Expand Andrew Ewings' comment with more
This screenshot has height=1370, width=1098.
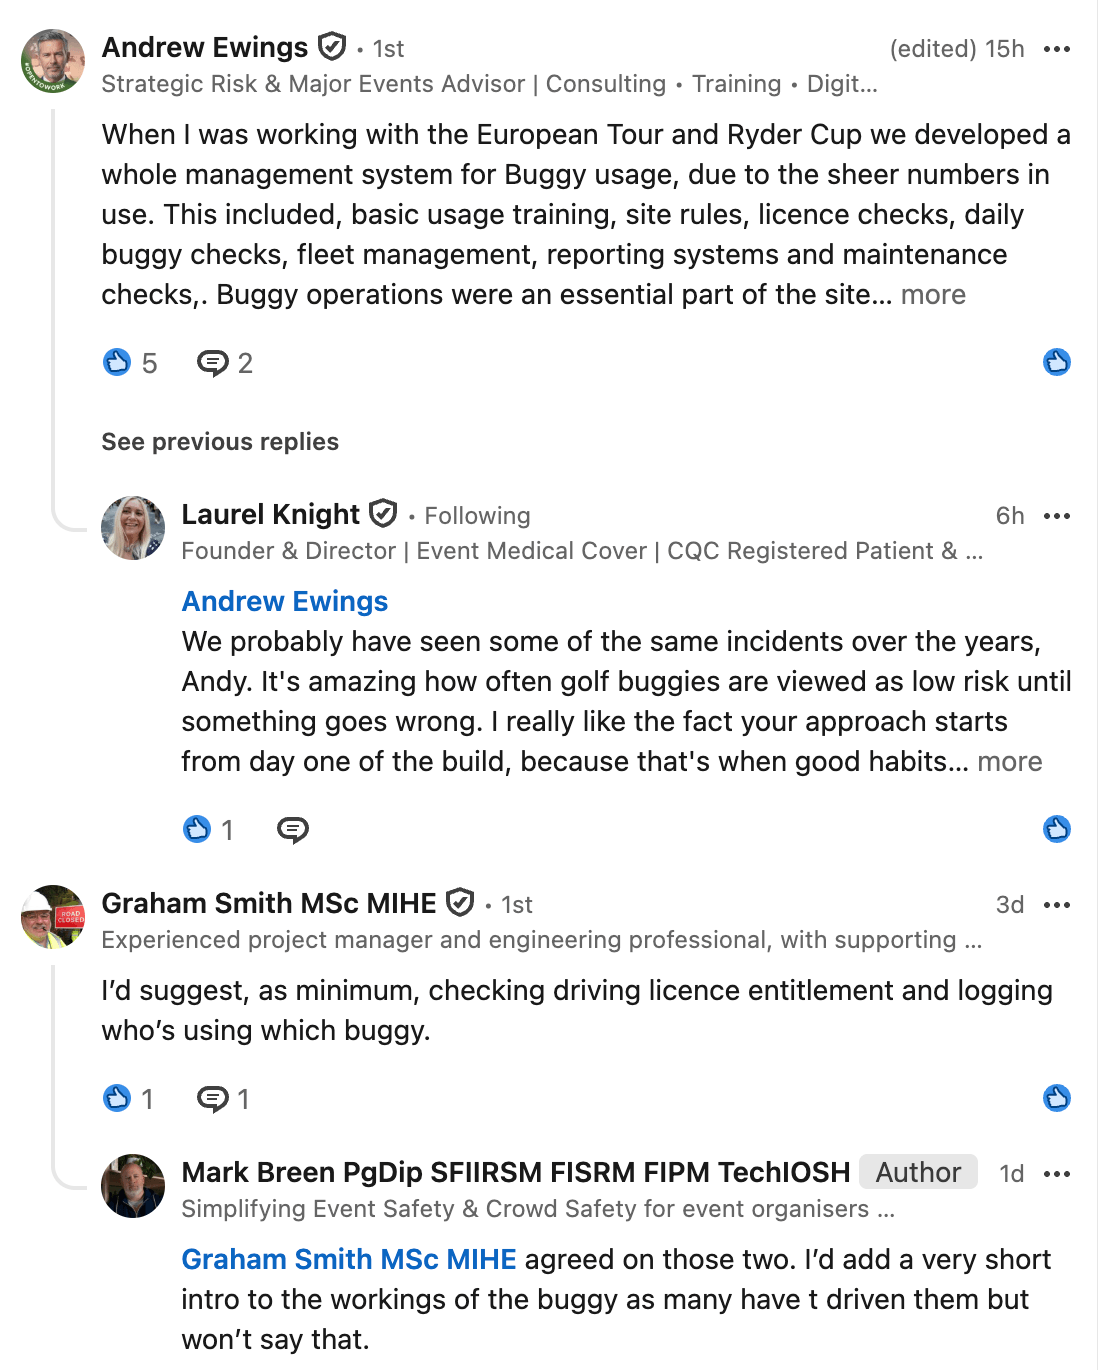933,295
